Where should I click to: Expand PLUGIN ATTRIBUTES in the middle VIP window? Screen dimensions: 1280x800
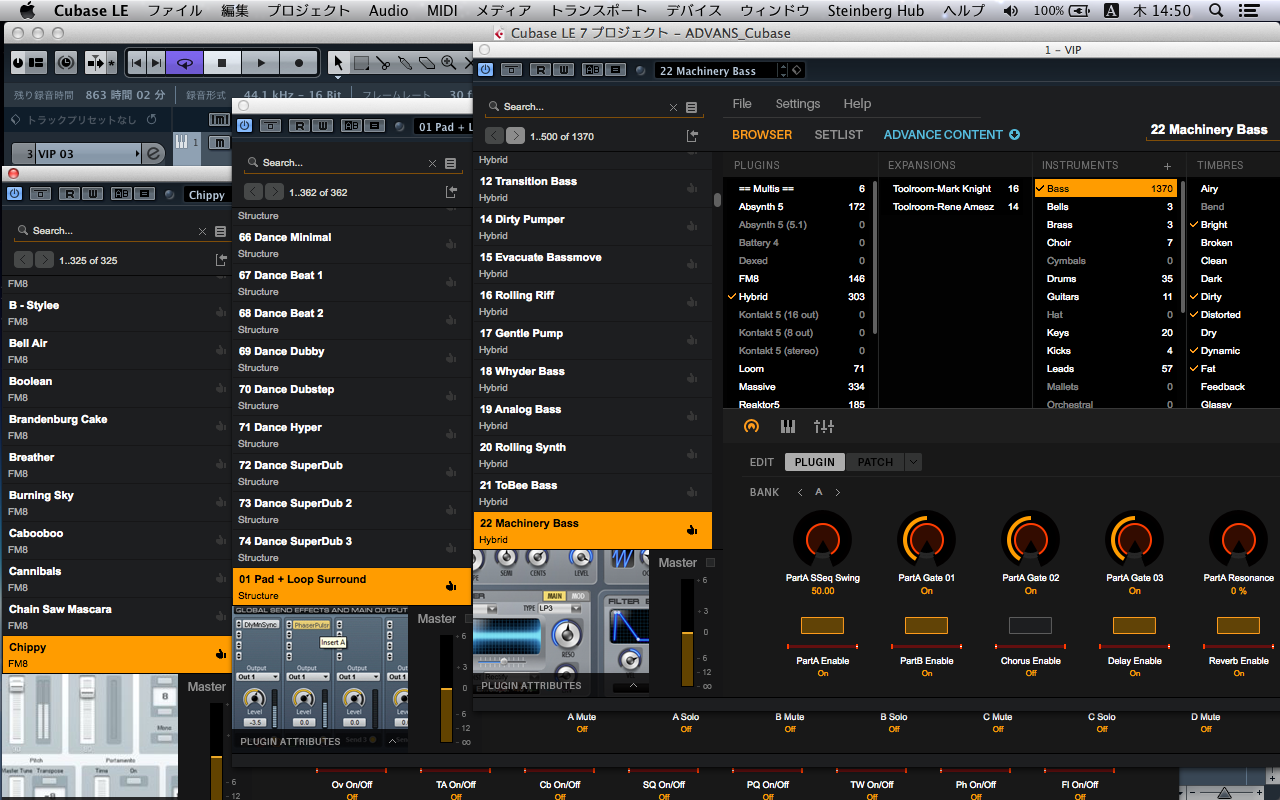coord(392,742)
